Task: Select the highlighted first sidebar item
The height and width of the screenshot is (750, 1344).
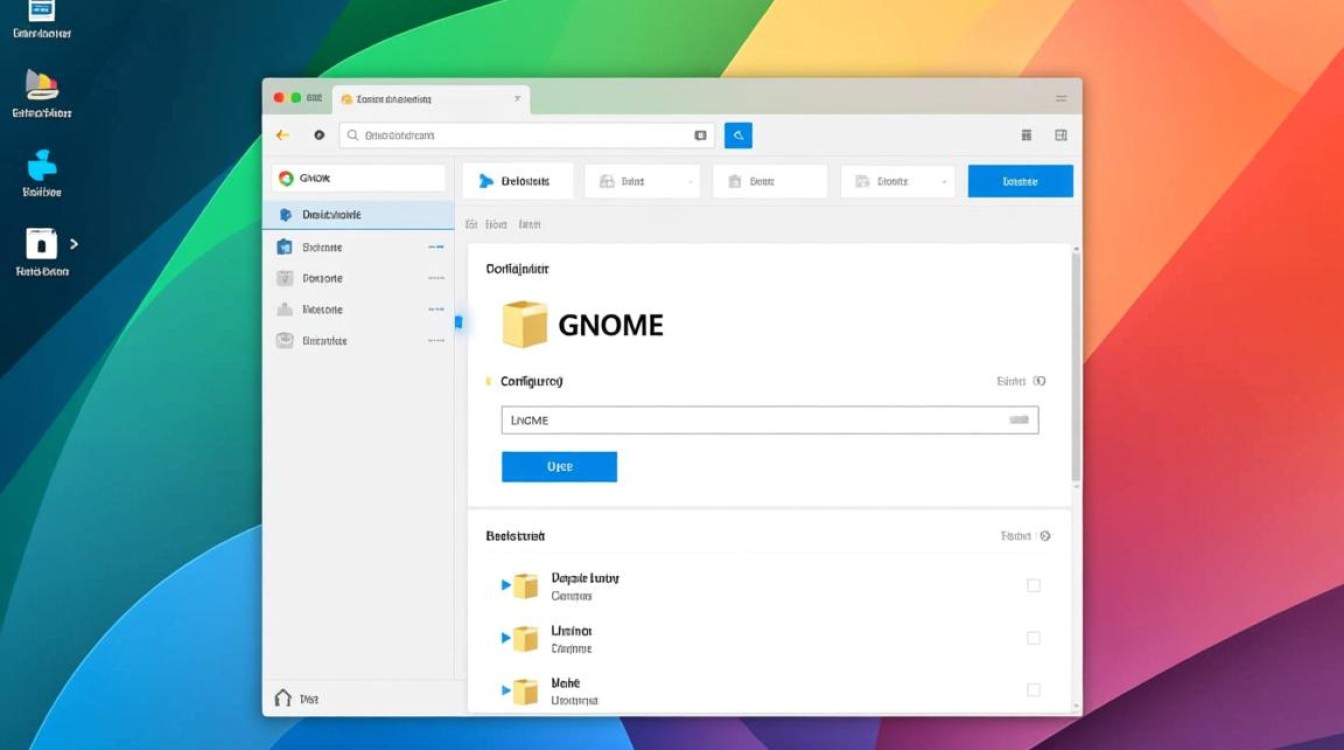Action: pyautogui.click(x=358, y=215)
